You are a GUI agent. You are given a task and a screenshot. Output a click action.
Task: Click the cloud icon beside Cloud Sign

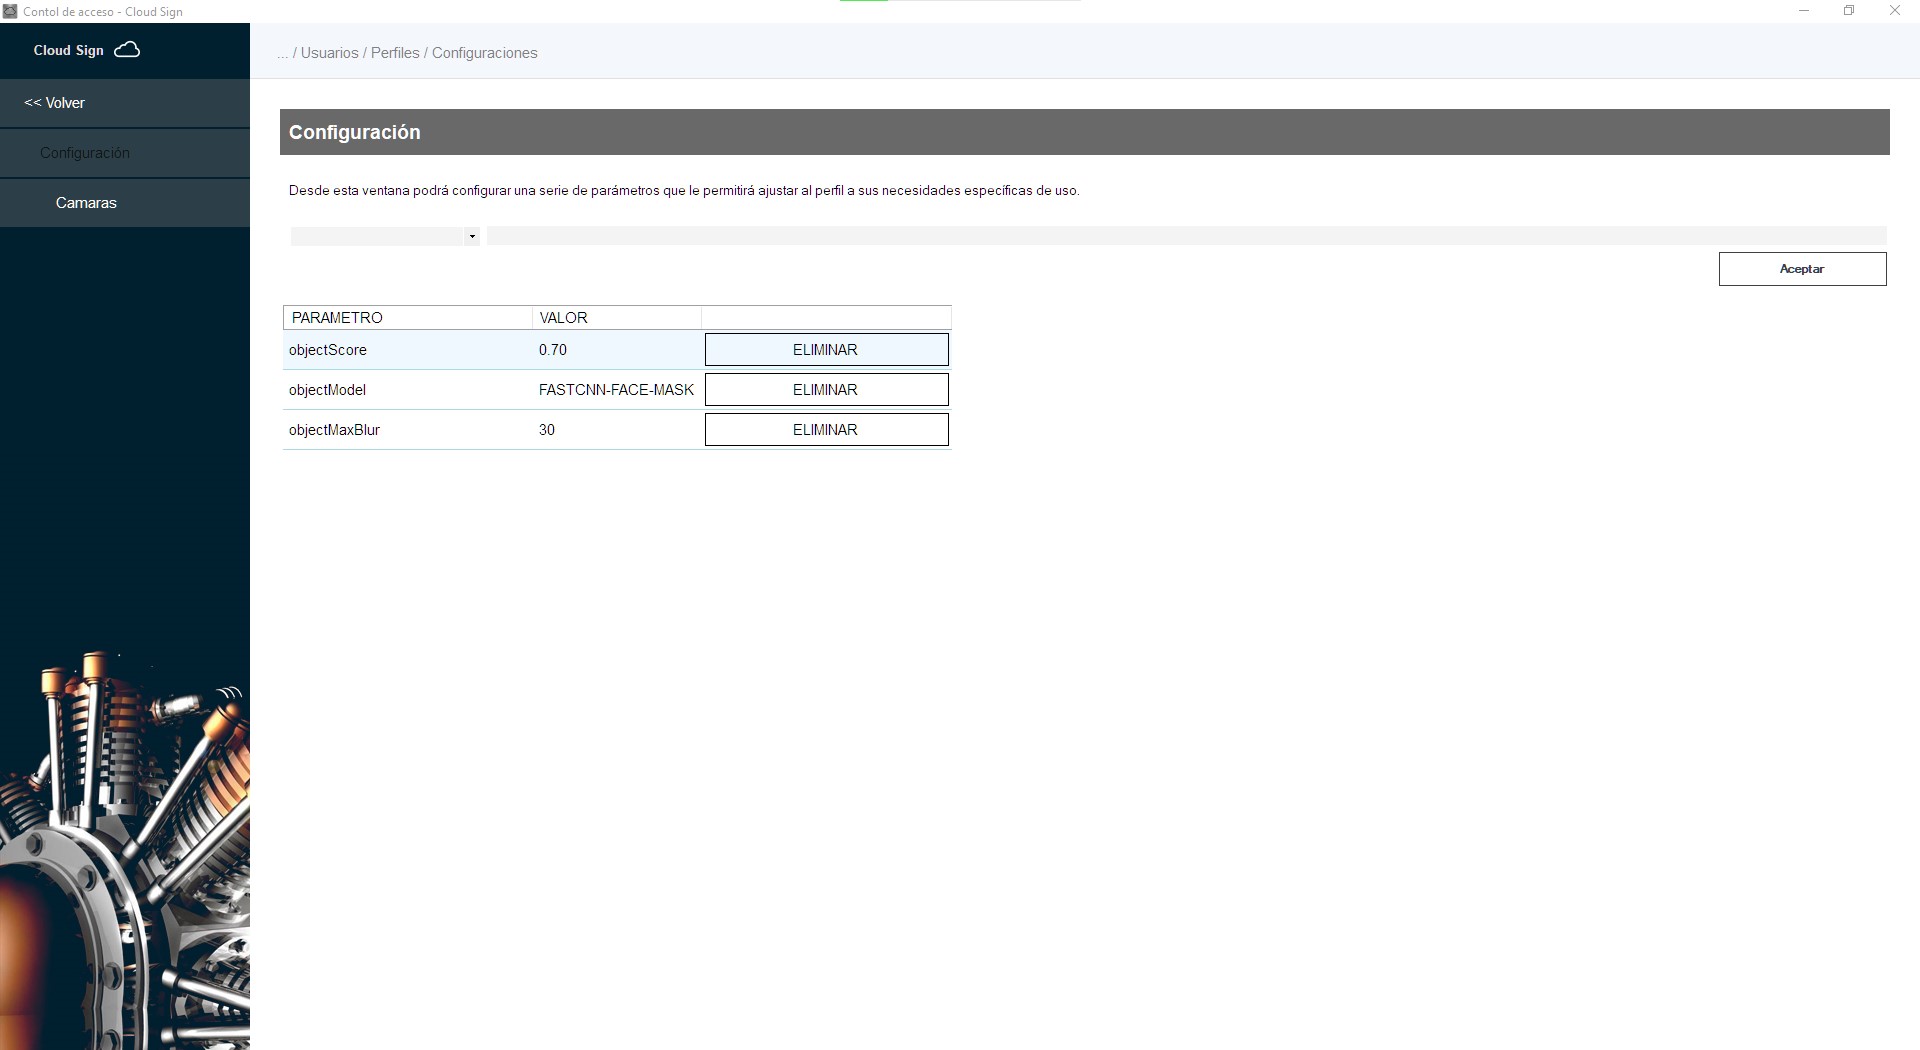[x=127, y=50]
